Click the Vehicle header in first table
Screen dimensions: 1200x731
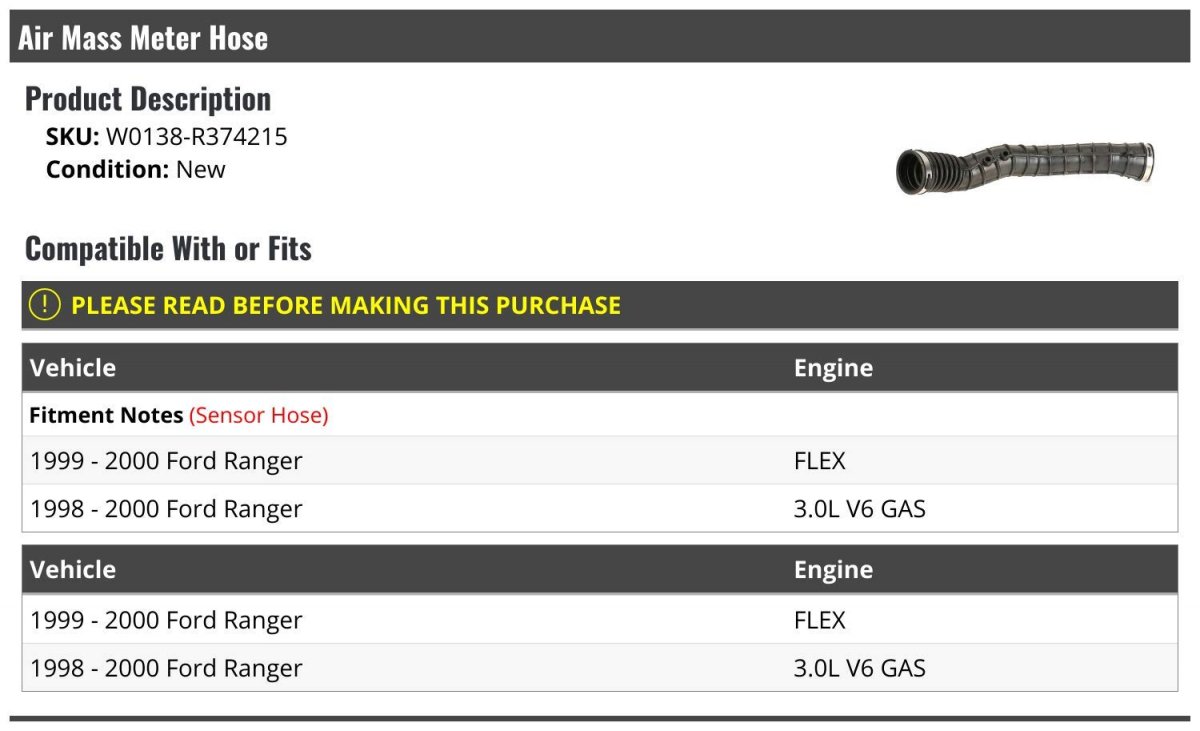point(73,368)
